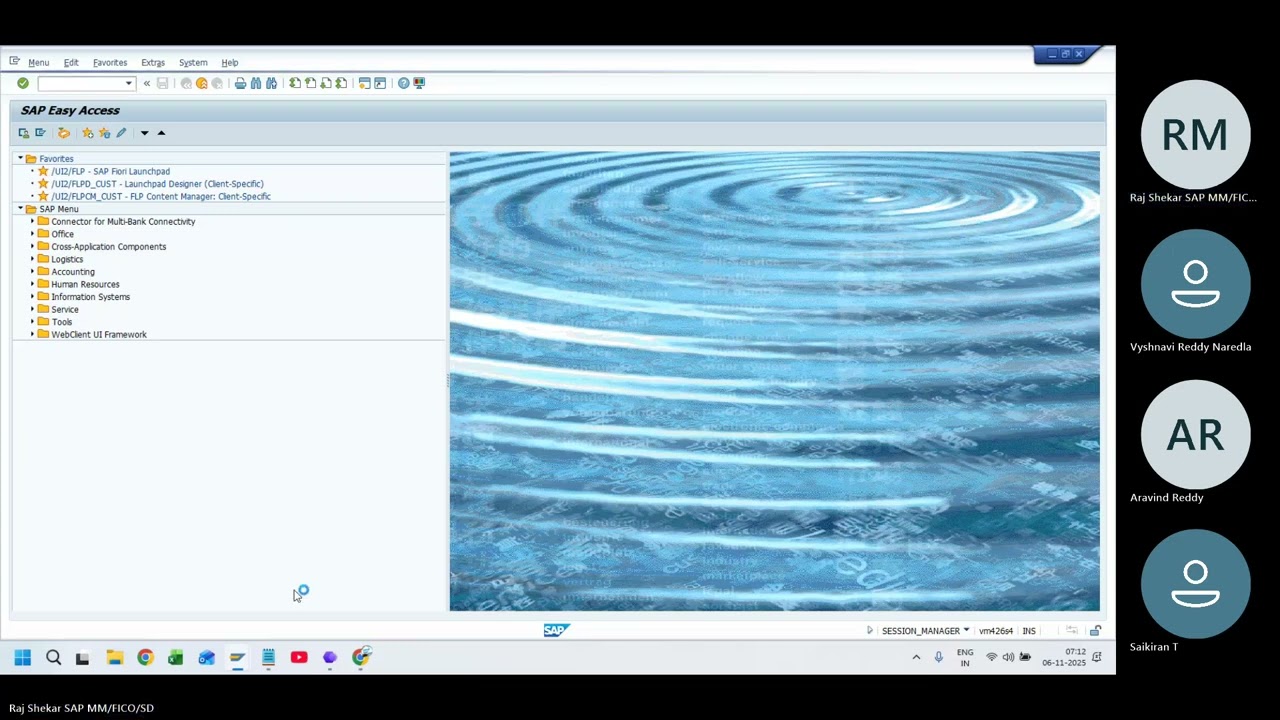The width and height of the screenshot is (1280, 720).
Task: Open the Favorites menu
Action: coord(110,63)
